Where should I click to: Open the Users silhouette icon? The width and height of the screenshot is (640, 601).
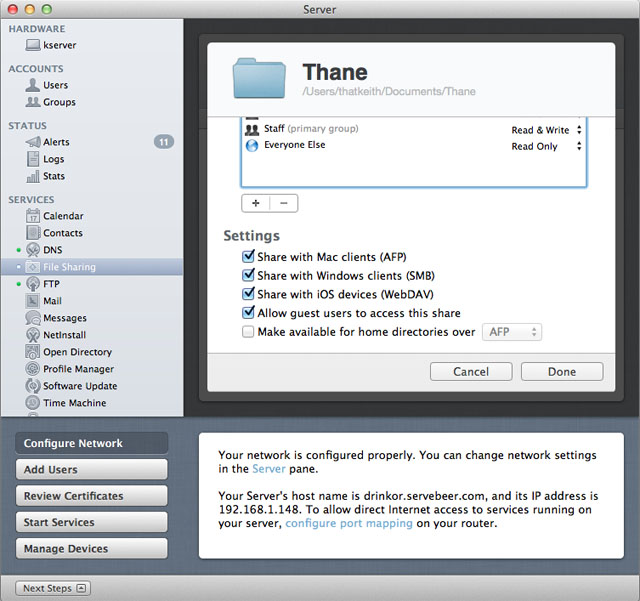[33, 85]
